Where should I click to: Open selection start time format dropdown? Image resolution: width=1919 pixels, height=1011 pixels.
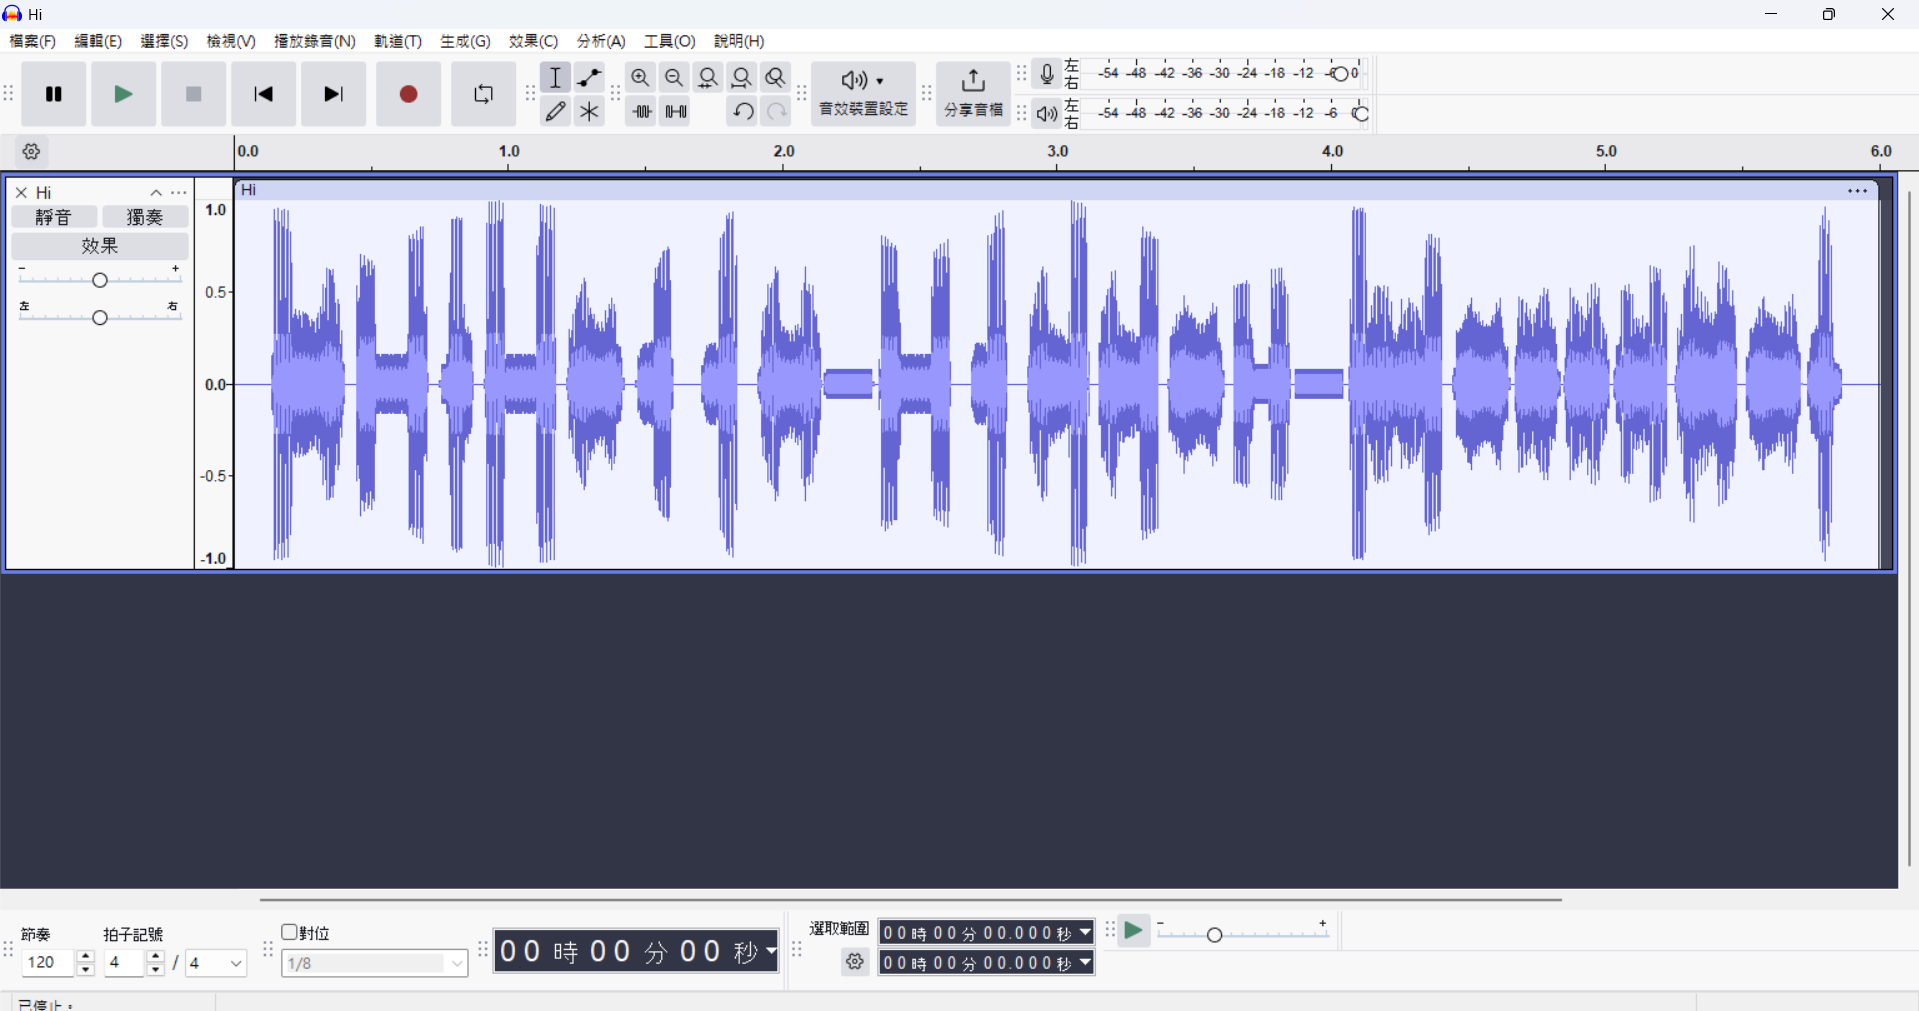tap(1085, 933)
